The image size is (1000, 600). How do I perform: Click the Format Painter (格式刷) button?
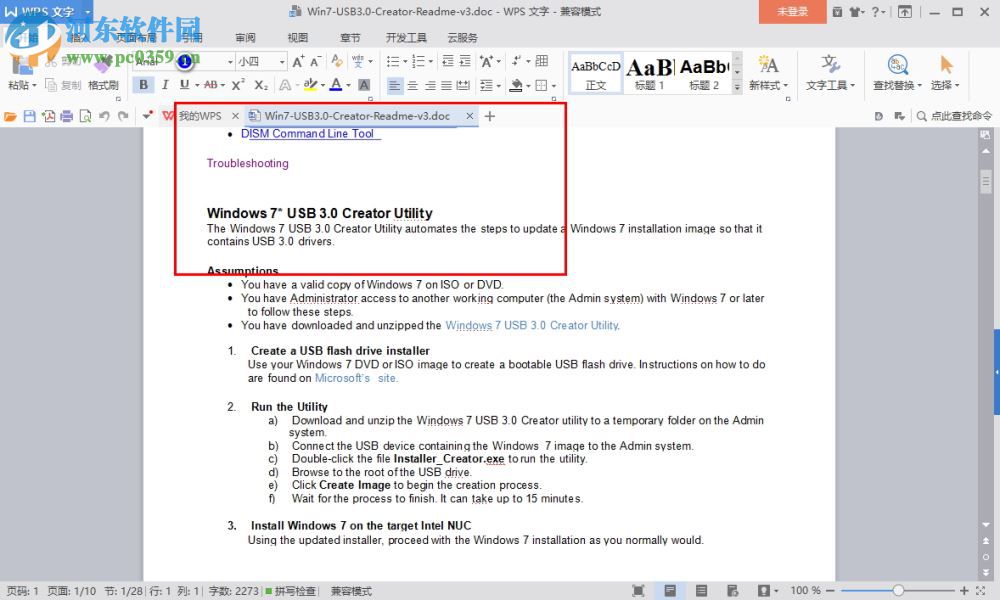(103, 85)
